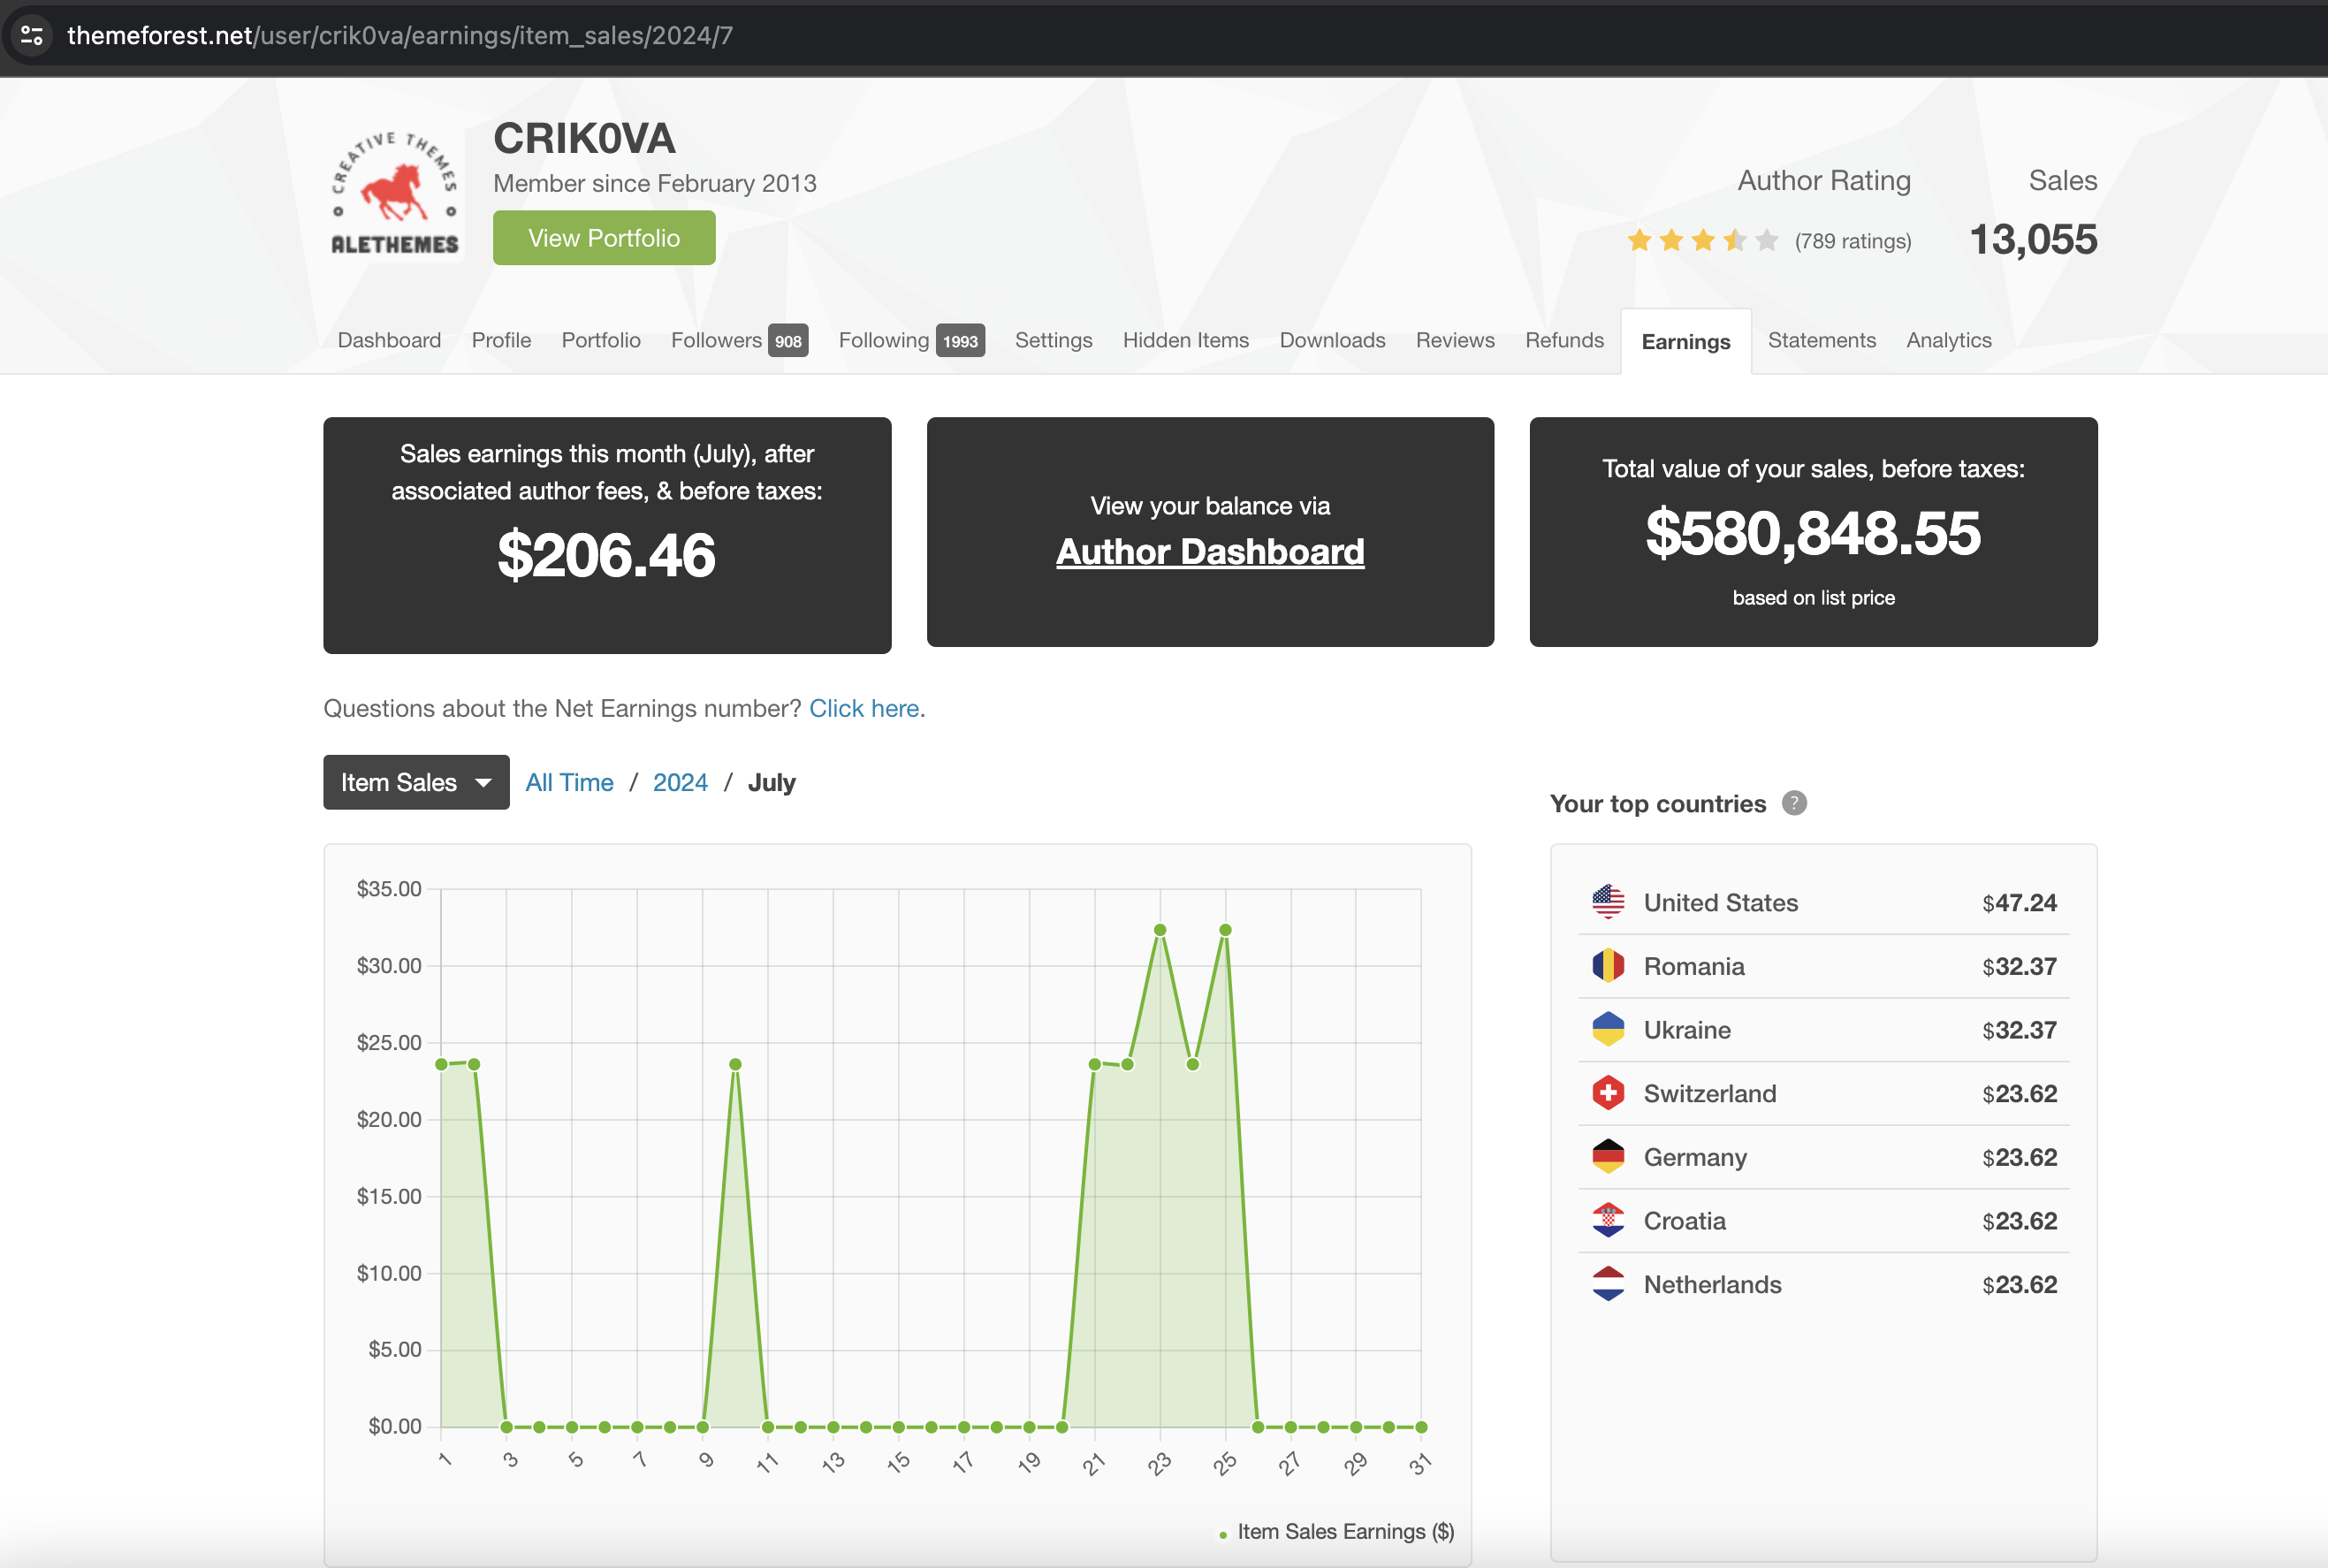The image size is (2328, 1568).
Task: Open the Downloads tab
Action: pos(1332,340)
